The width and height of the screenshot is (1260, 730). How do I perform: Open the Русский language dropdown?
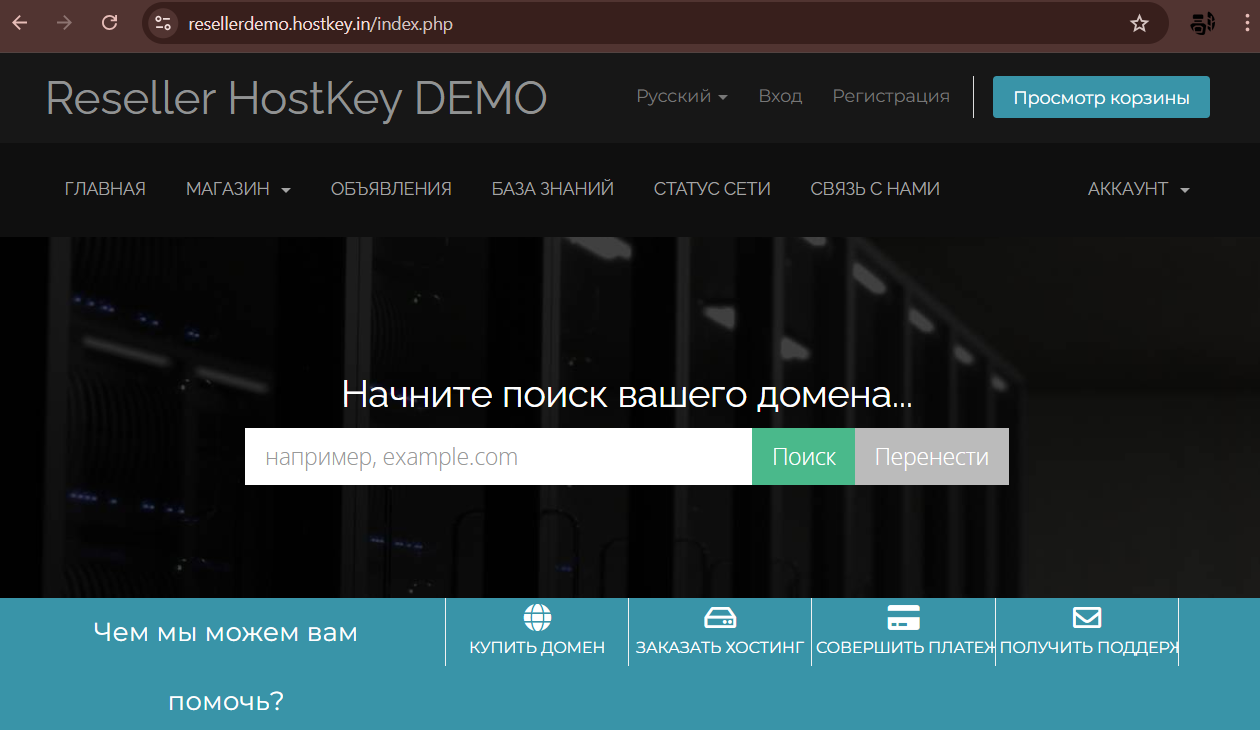[682, 97]
